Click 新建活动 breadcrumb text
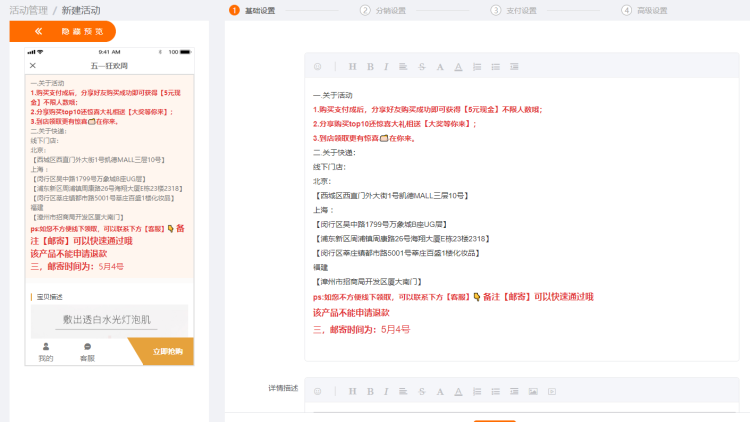 (81, 10)
